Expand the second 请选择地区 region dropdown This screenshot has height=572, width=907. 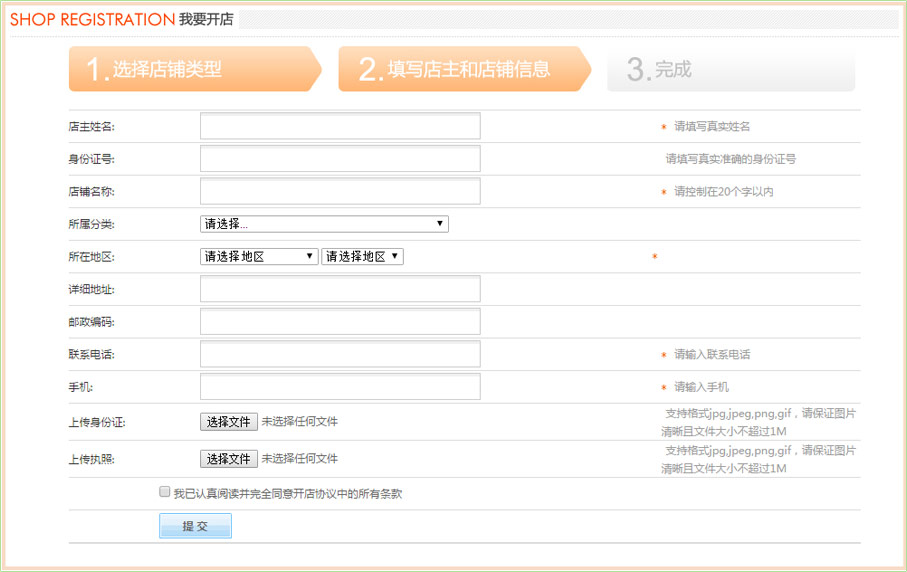coord(362,257)
